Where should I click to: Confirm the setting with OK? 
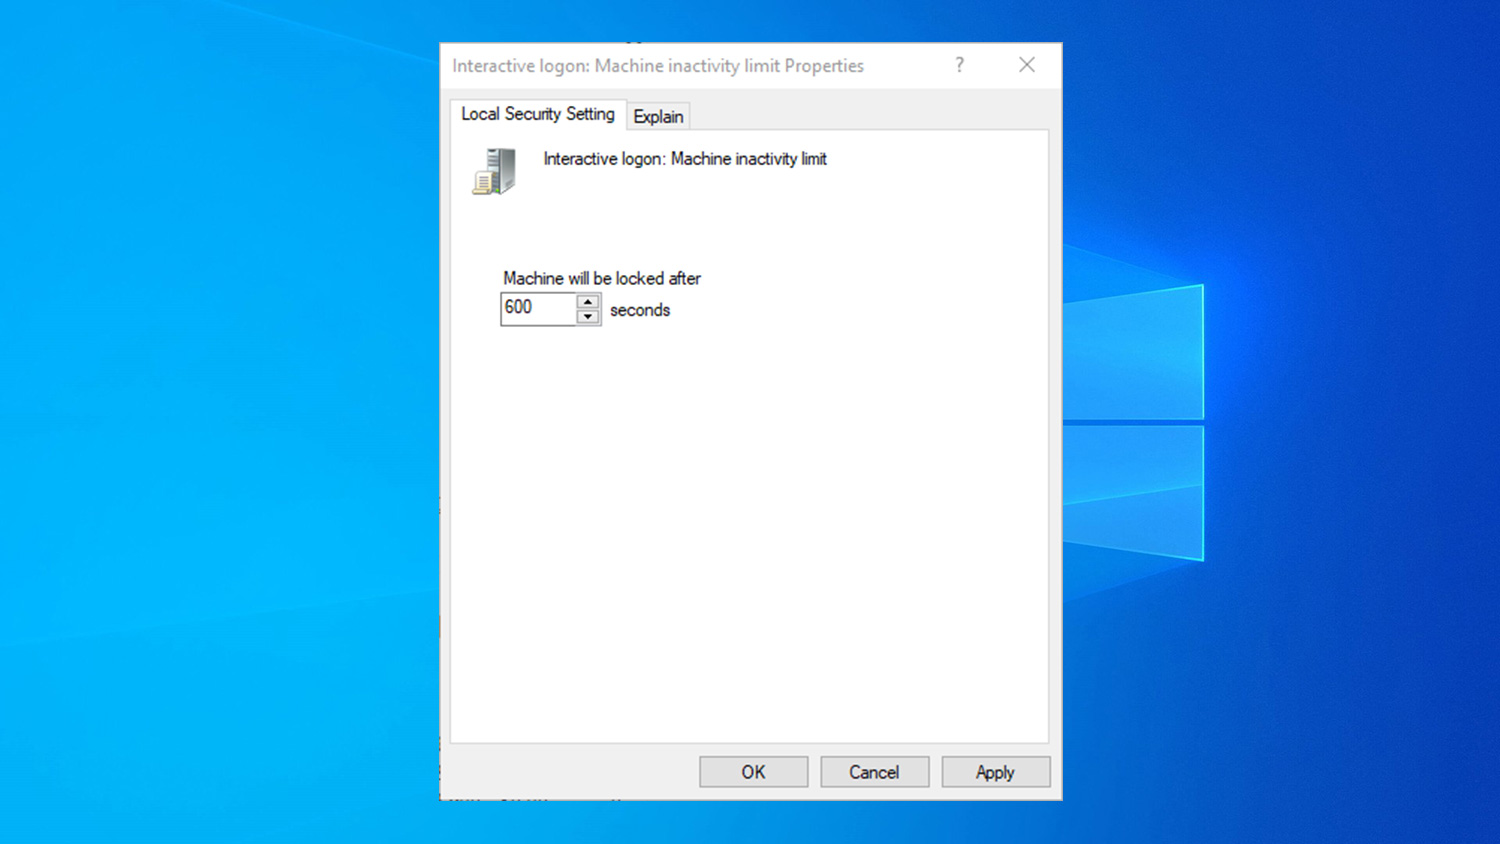(753, 771)
